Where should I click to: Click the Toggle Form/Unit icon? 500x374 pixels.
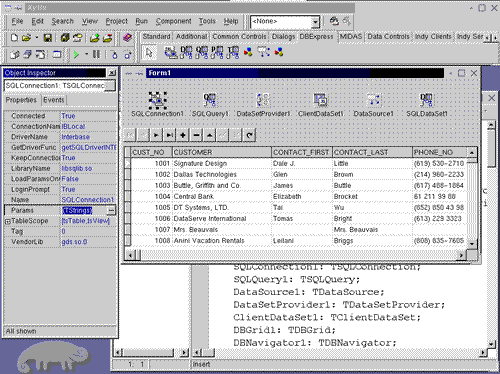(40, 54)
